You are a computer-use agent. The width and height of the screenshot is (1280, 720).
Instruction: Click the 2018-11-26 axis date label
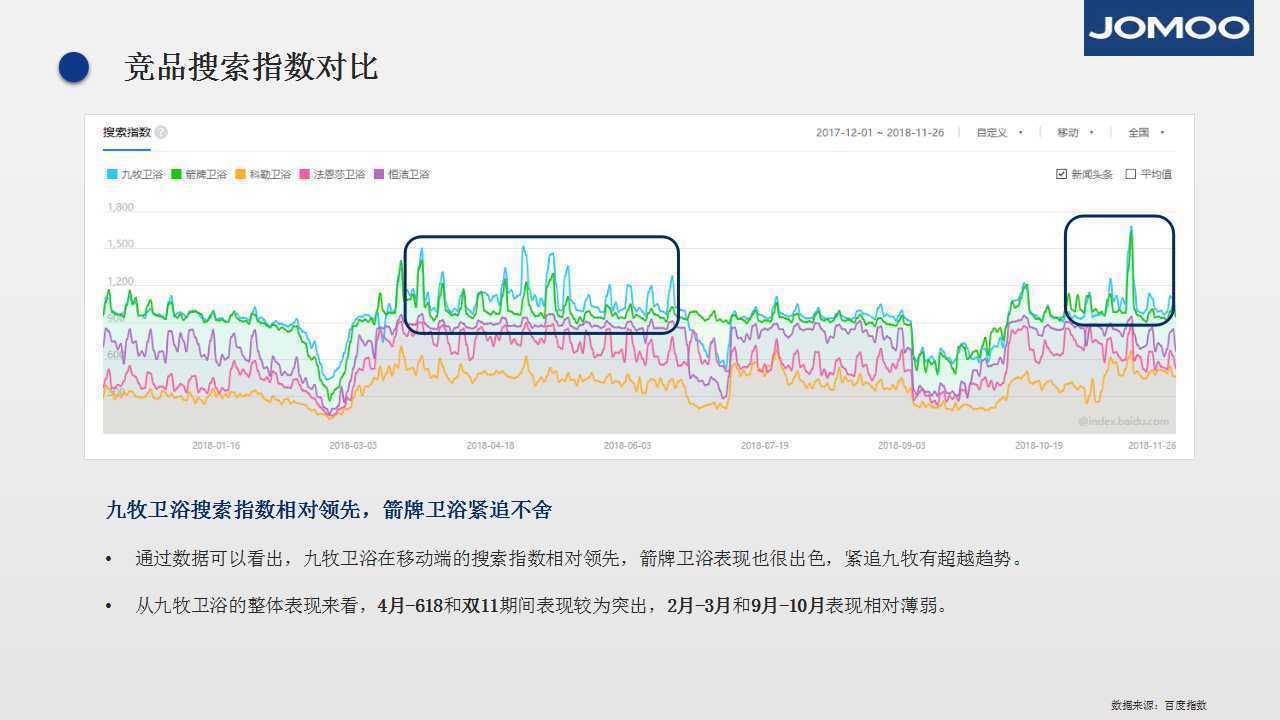click(x=1152, y=446)
